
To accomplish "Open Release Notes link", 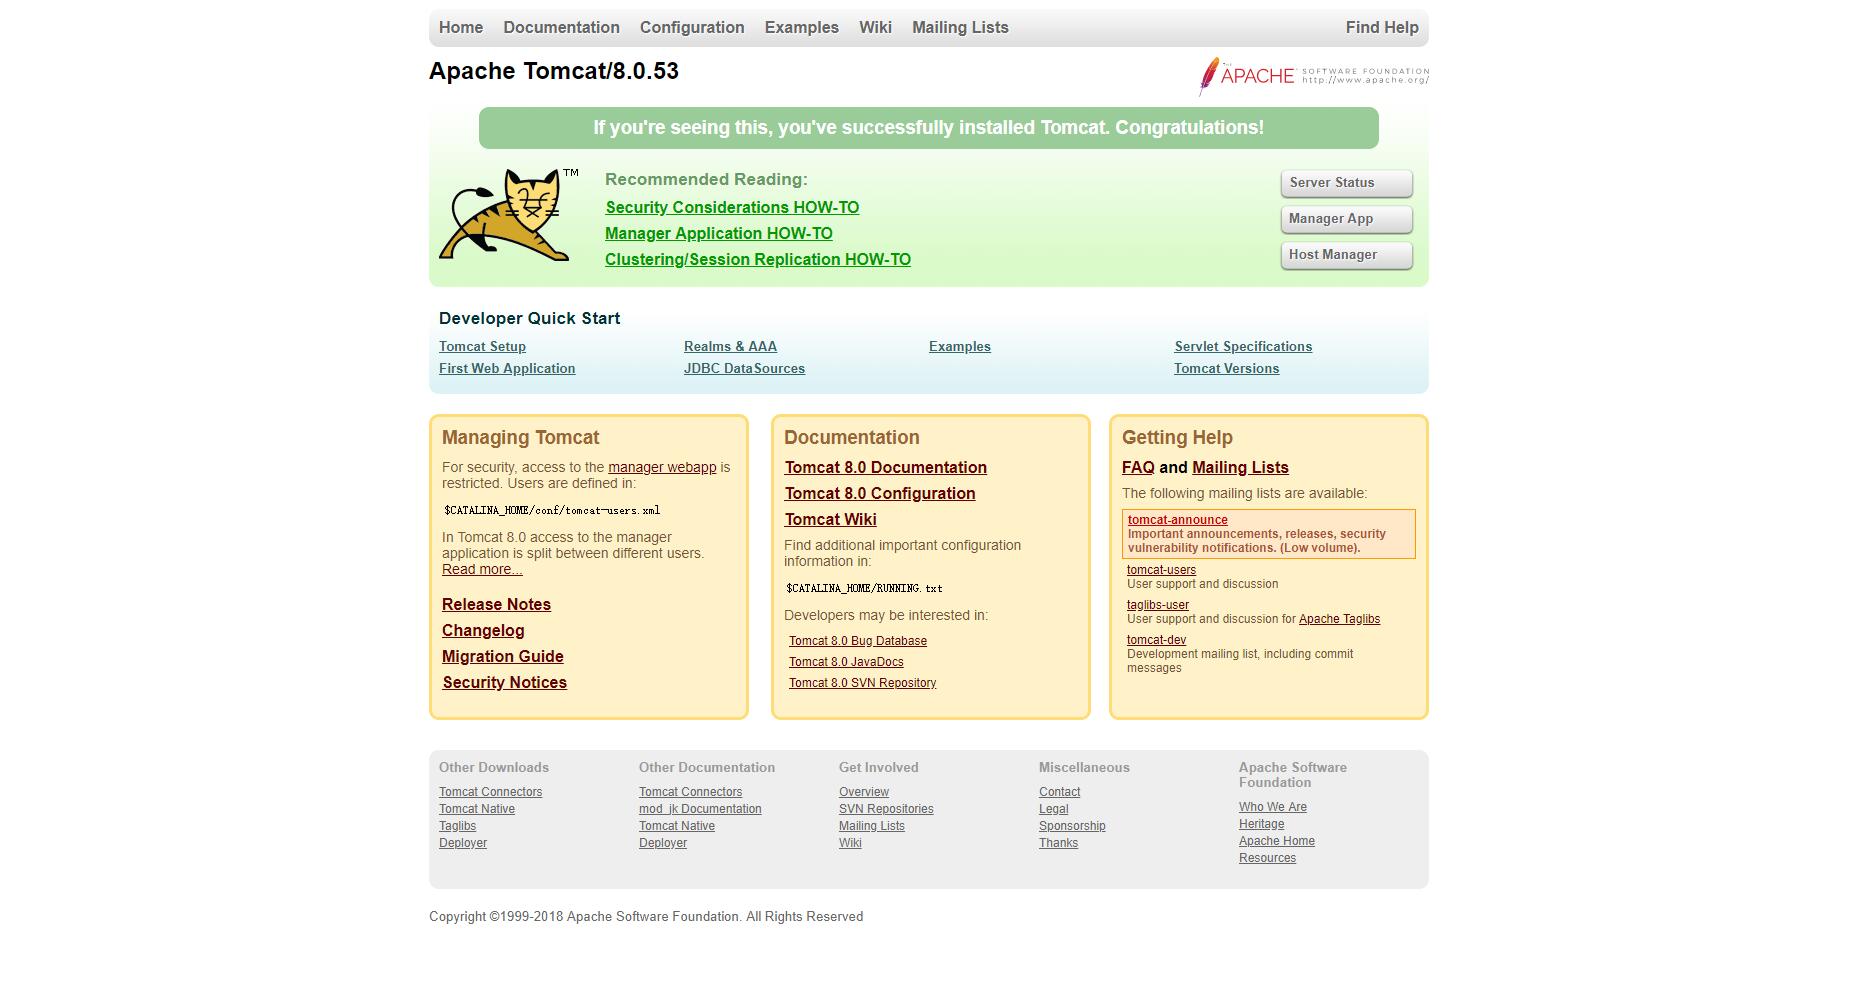I will pos(496,605).
